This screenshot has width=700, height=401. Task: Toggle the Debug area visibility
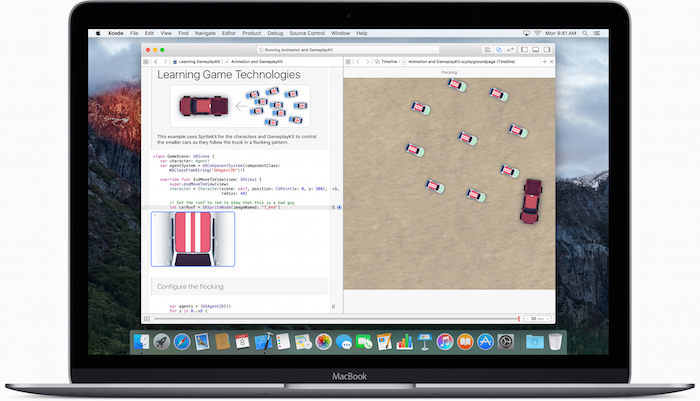[x=535, y=50]
